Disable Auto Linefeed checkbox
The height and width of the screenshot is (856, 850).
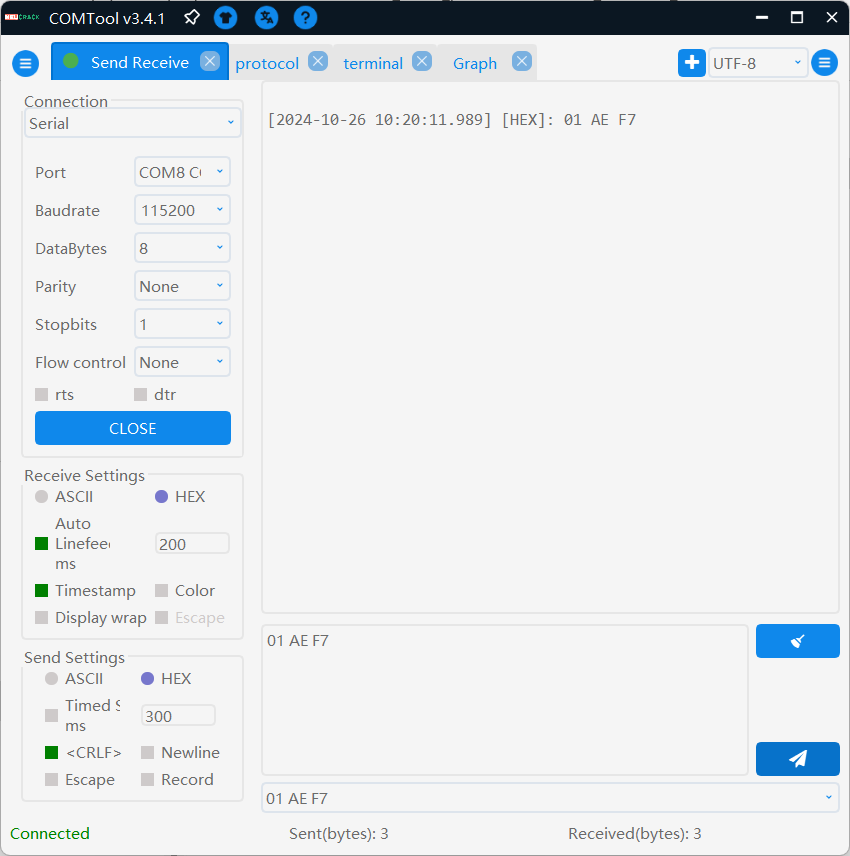pyautogui.click(x=41, y=544)
